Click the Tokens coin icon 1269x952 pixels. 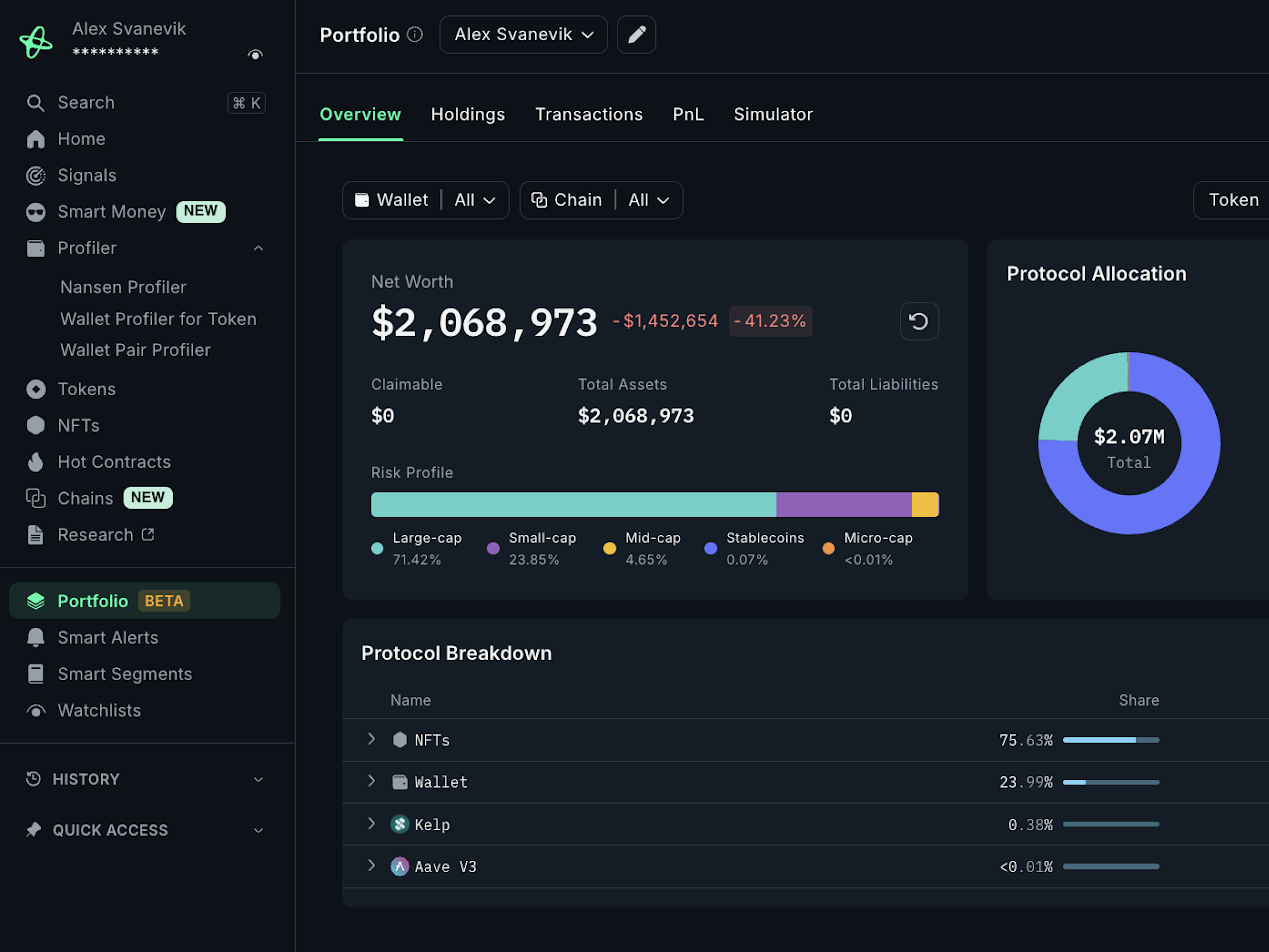point(36,389)
